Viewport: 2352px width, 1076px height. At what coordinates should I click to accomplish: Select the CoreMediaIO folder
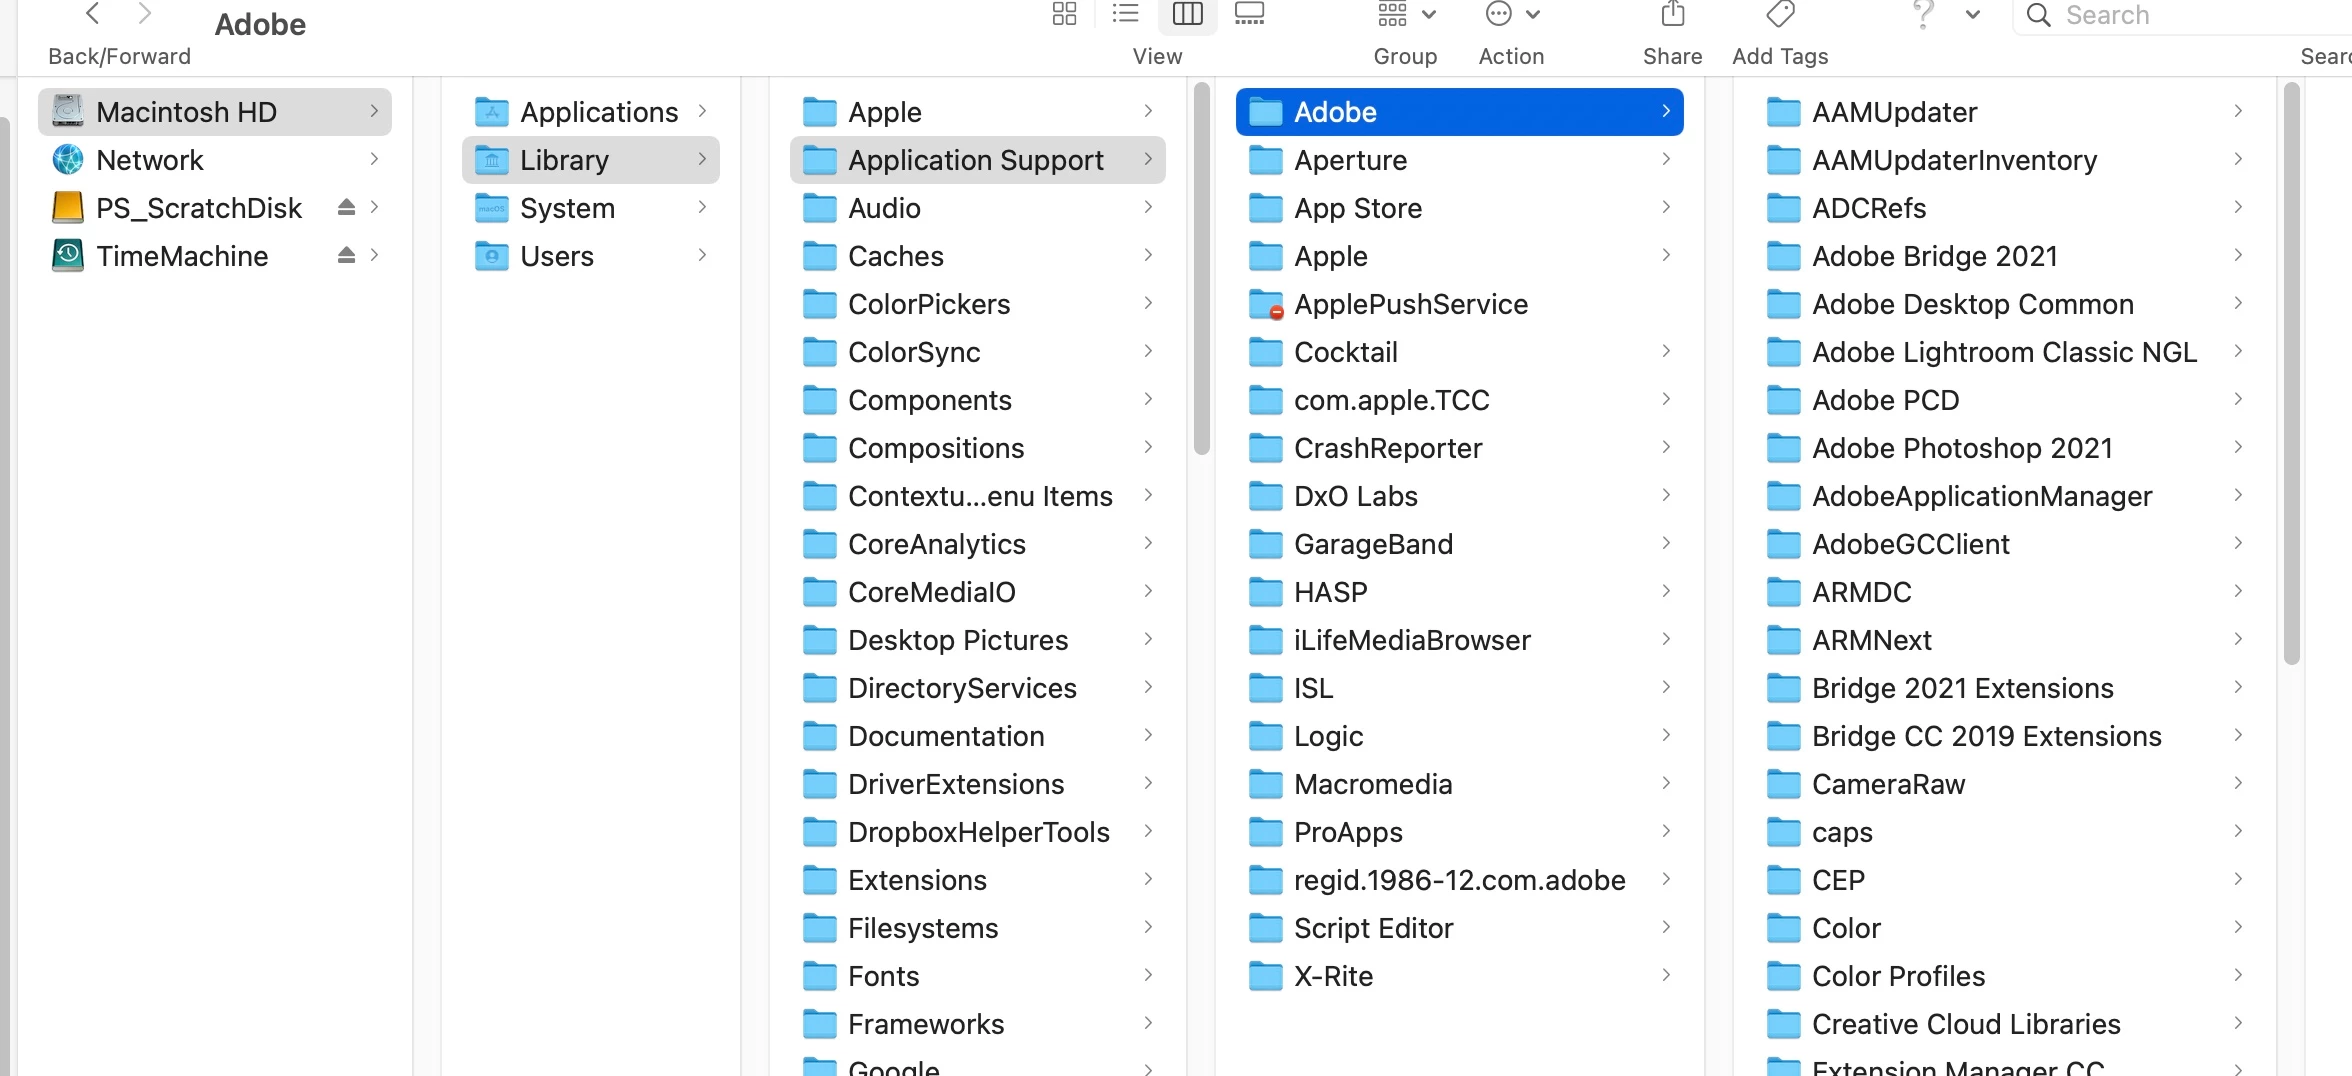tap(978, 592)
